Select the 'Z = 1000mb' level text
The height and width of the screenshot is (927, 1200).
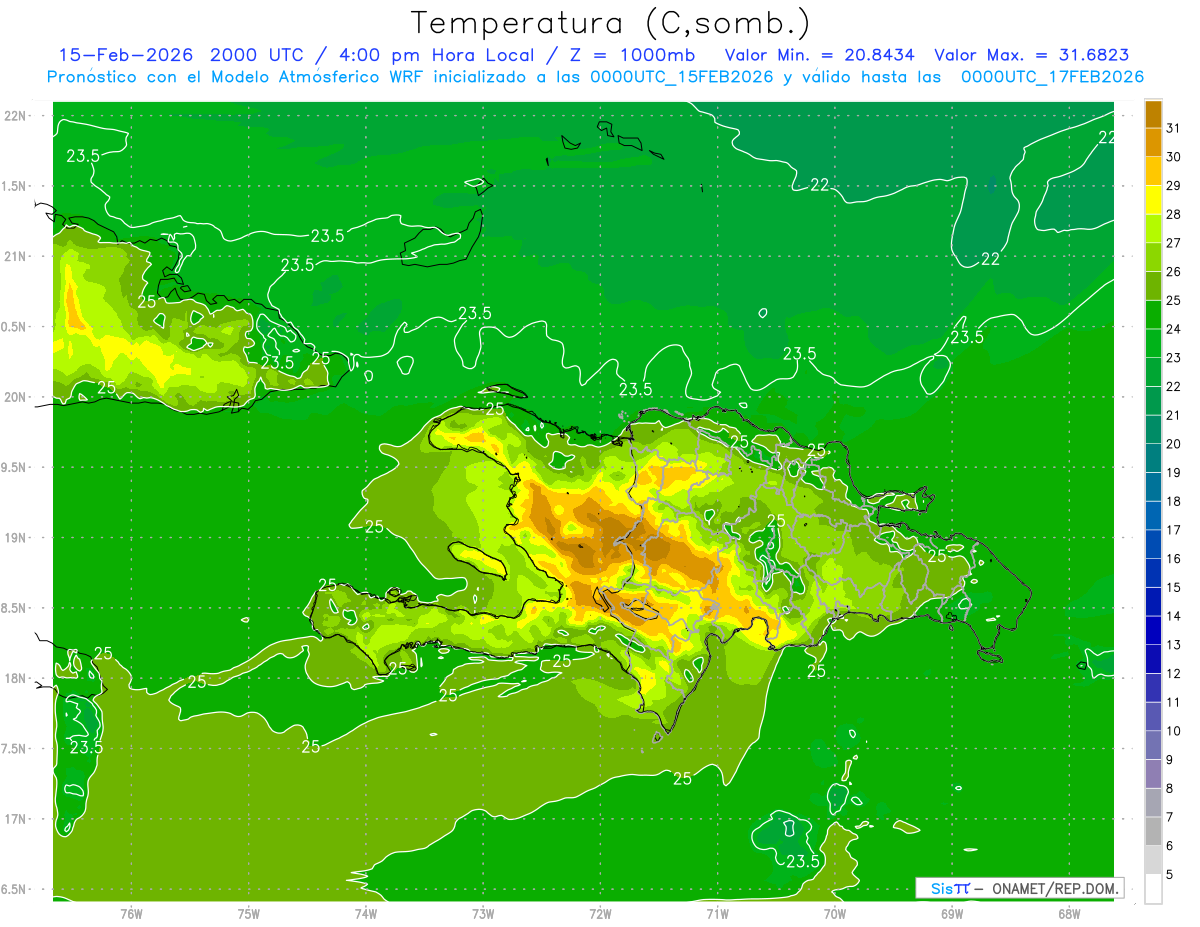tap(634, 55)
